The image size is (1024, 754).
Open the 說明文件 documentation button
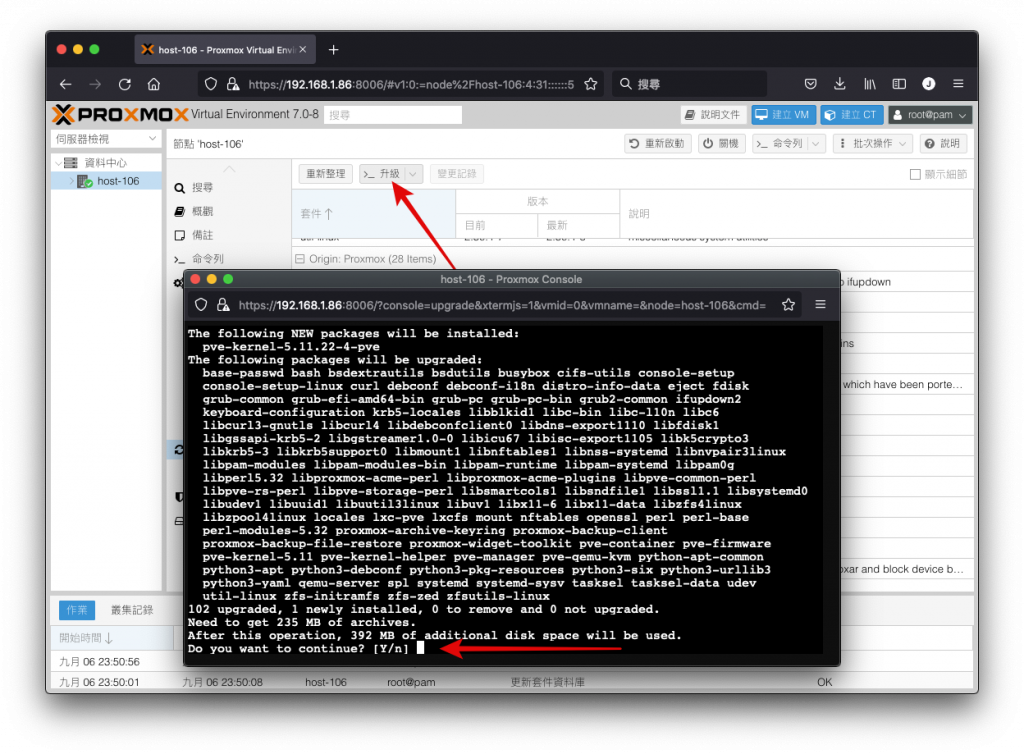(712, 115)
